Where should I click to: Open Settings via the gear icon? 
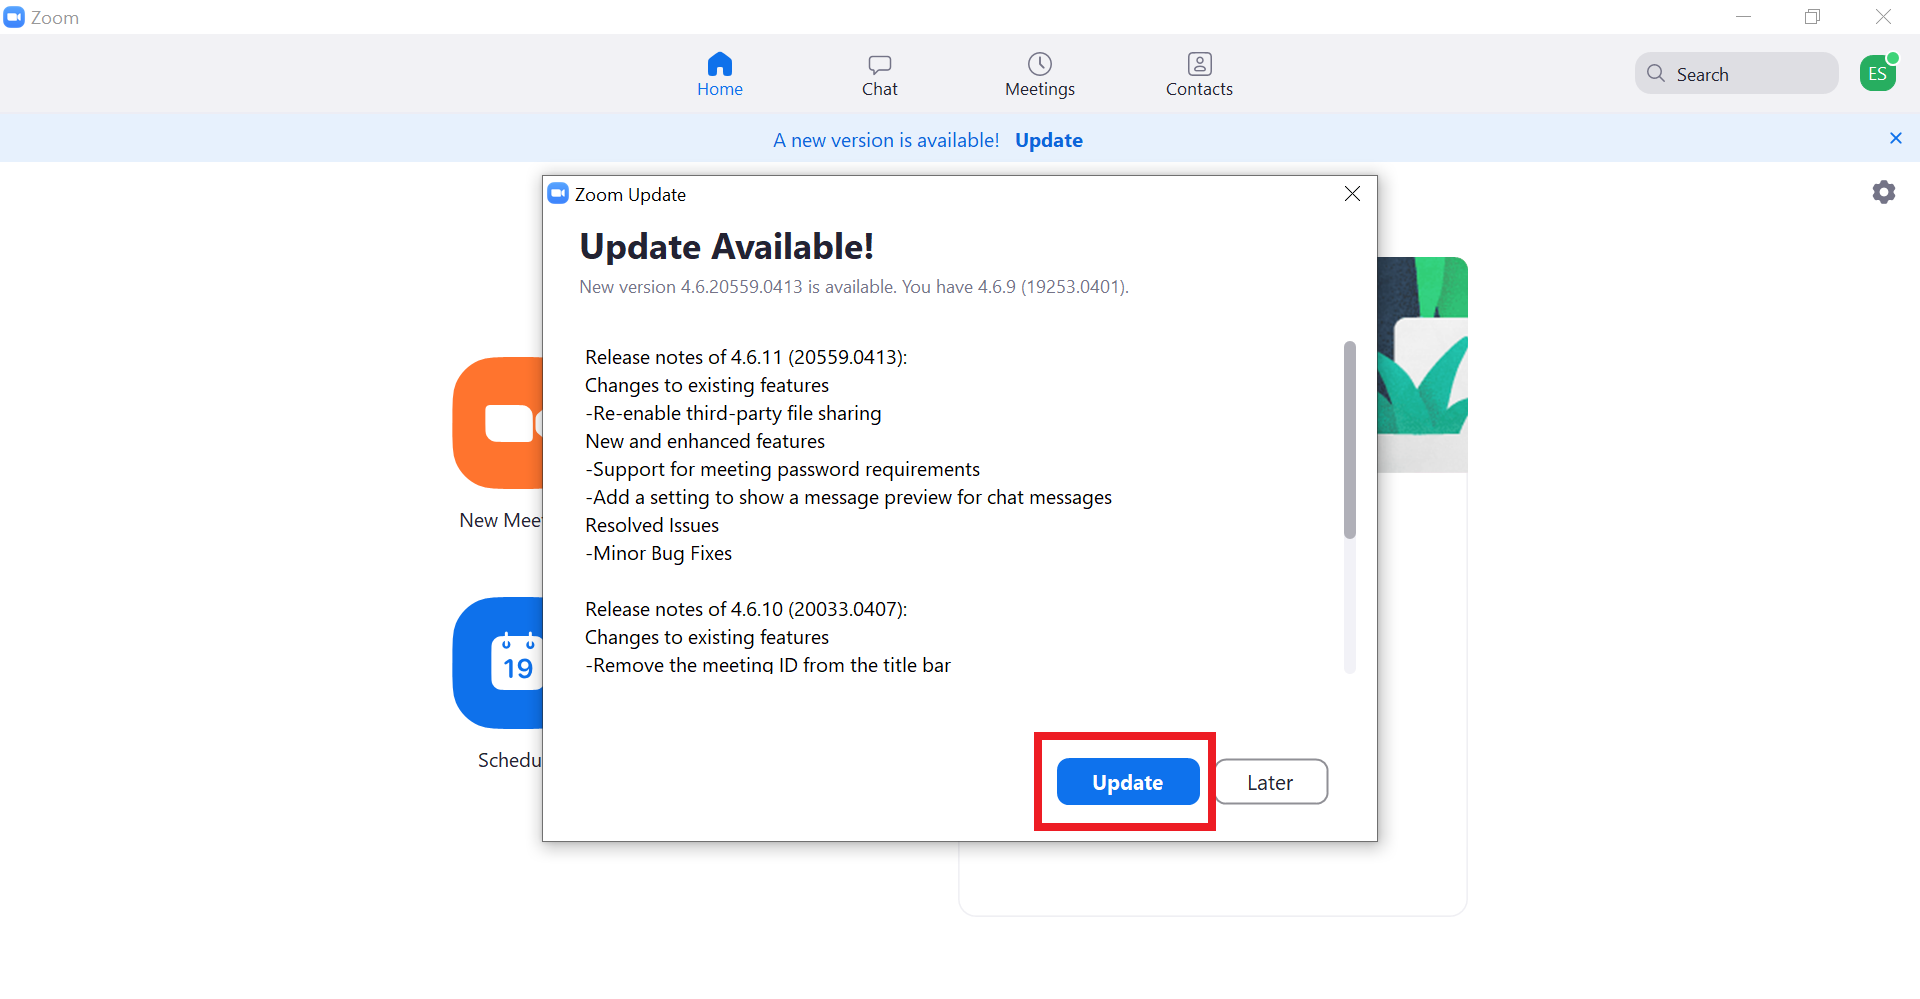coord(1884,192)
